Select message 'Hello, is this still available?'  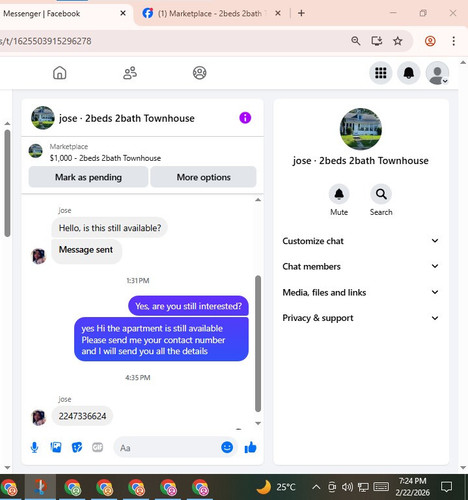pos(110,228)
